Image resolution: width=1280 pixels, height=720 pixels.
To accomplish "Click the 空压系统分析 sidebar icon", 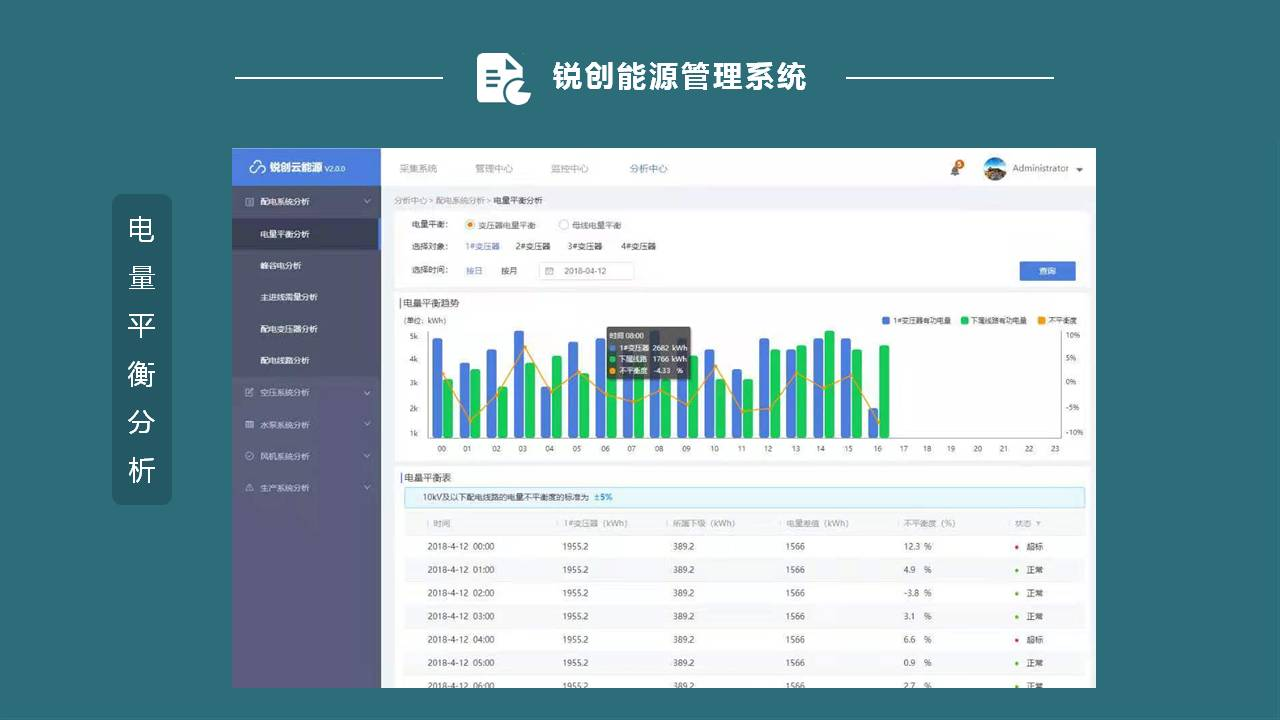I will click(x=250, y=393).
